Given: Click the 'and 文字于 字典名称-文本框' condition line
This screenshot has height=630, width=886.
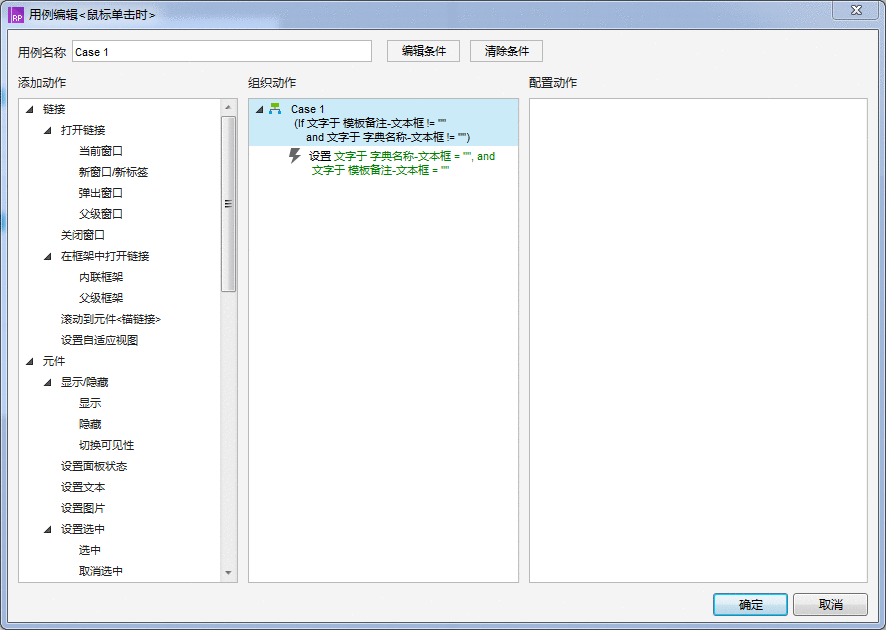Looking at the screenshot, I should point(388,137).
